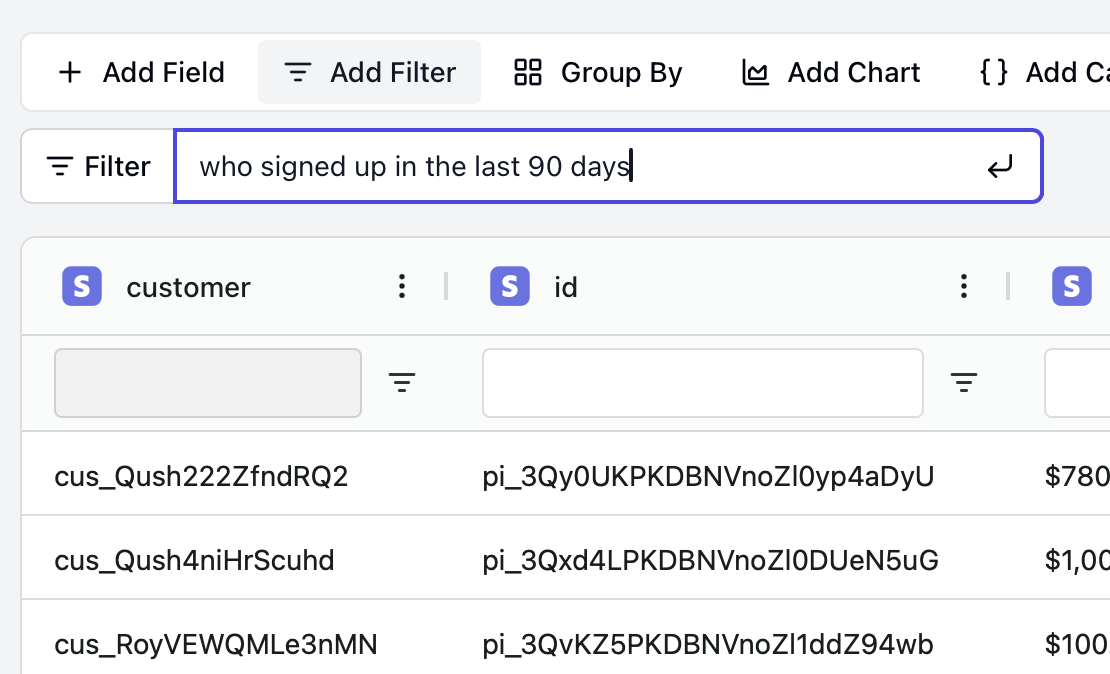Click the grayed filter box under customer header

[x=208, y=382]
